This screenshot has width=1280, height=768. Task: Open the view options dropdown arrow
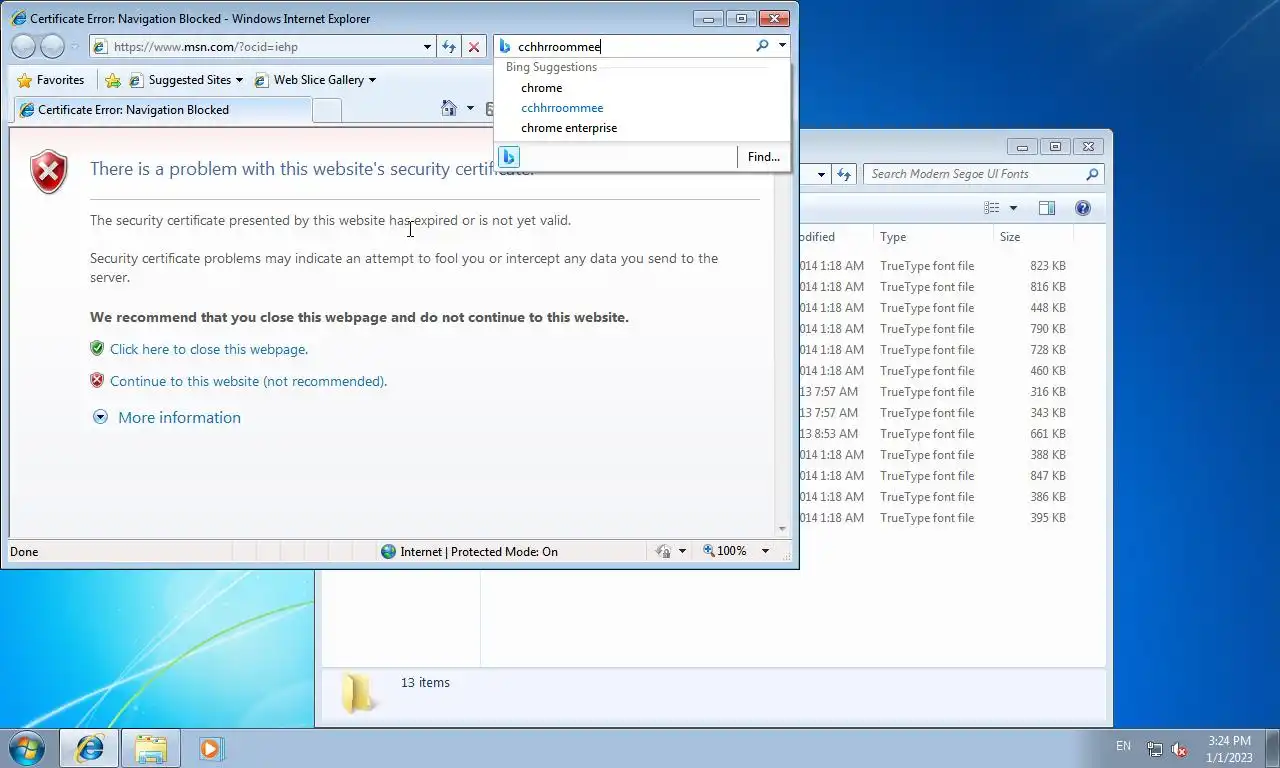pyautogui.click(x=1013, y=208)
